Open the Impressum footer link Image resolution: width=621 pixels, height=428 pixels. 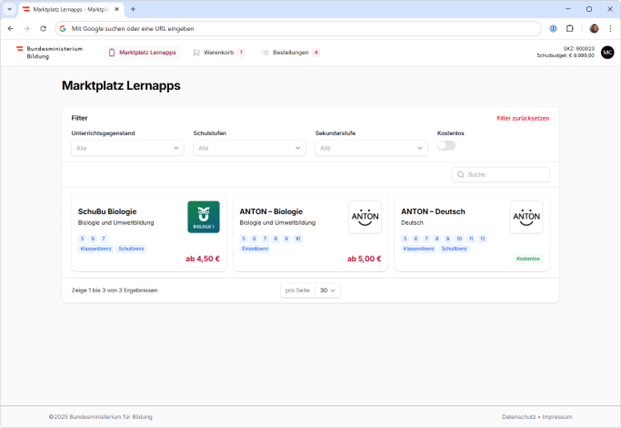click(x=557, y=417)
